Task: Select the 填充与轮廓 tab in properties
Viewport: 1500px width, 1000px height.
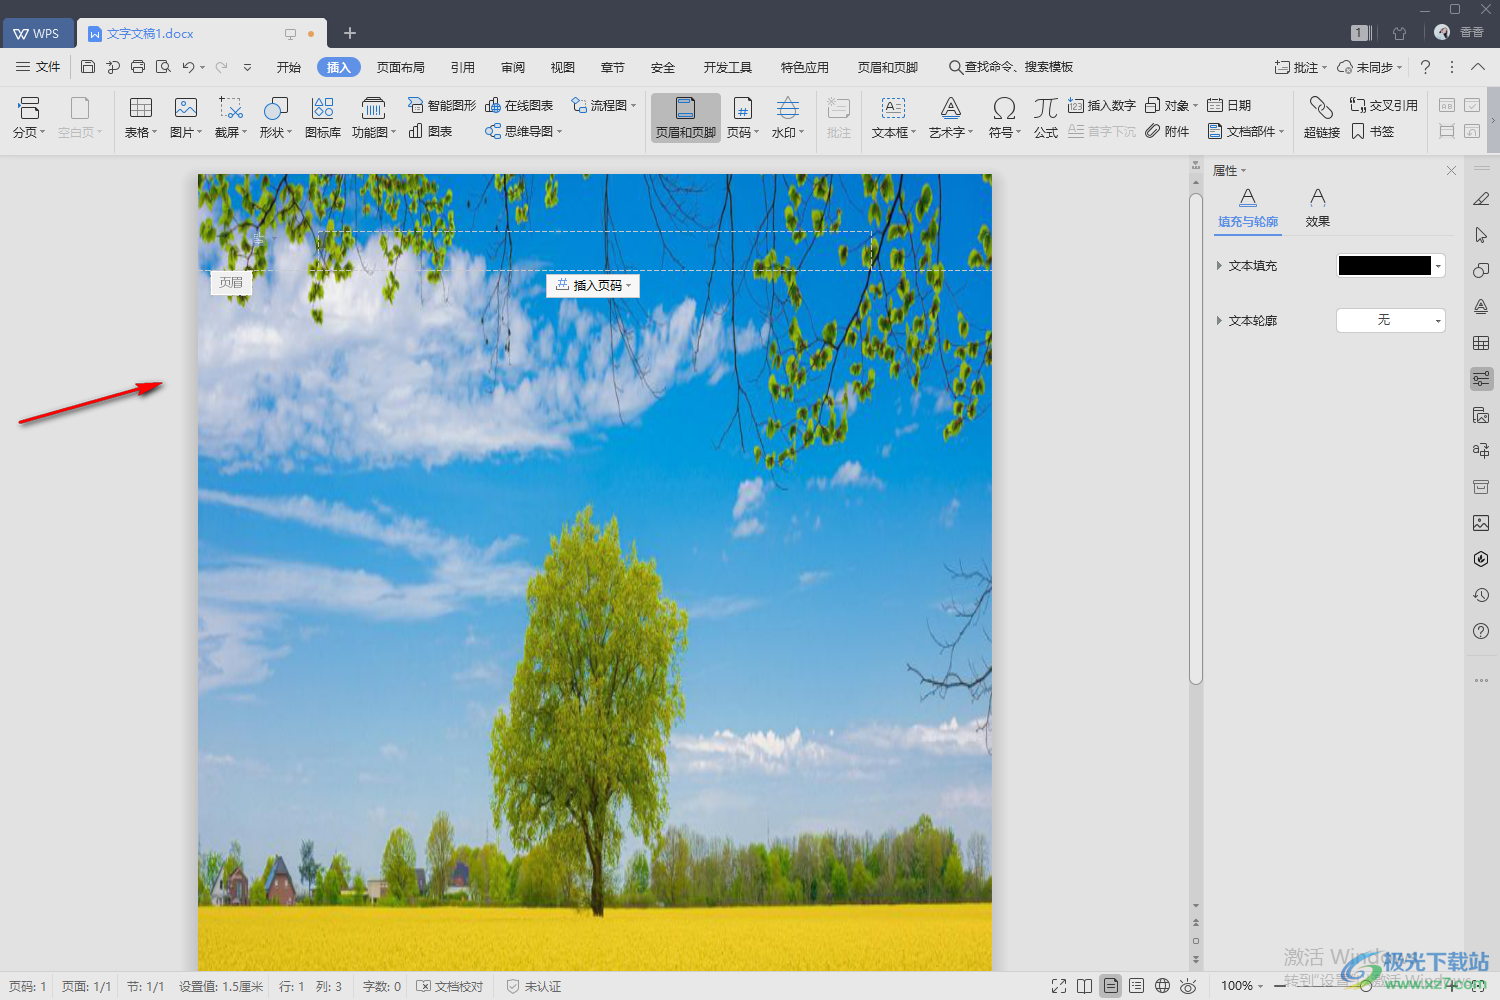Action: point(1248,208)
